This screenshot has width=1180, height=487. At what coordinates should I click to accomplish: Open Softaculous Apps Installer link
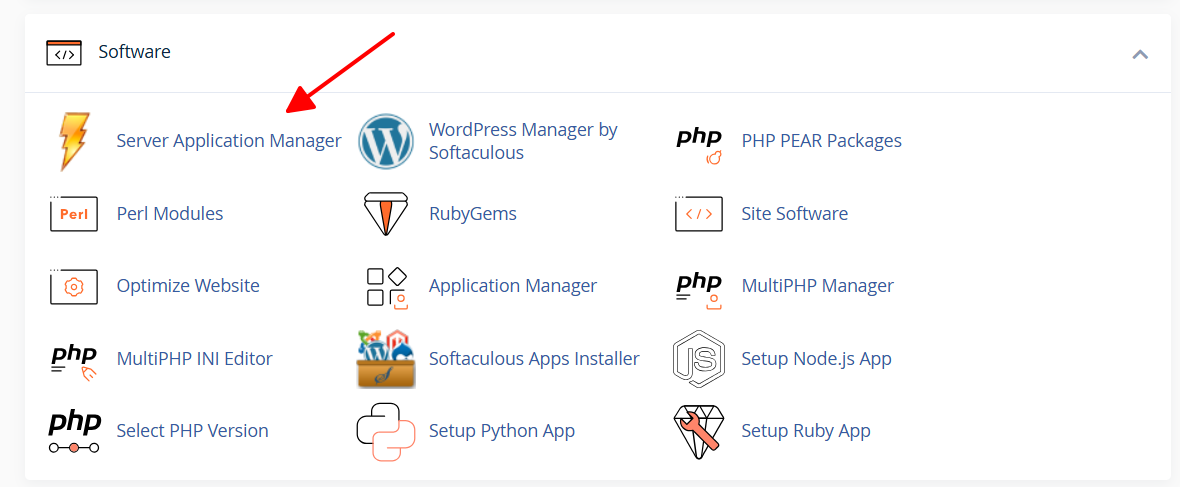534,359
